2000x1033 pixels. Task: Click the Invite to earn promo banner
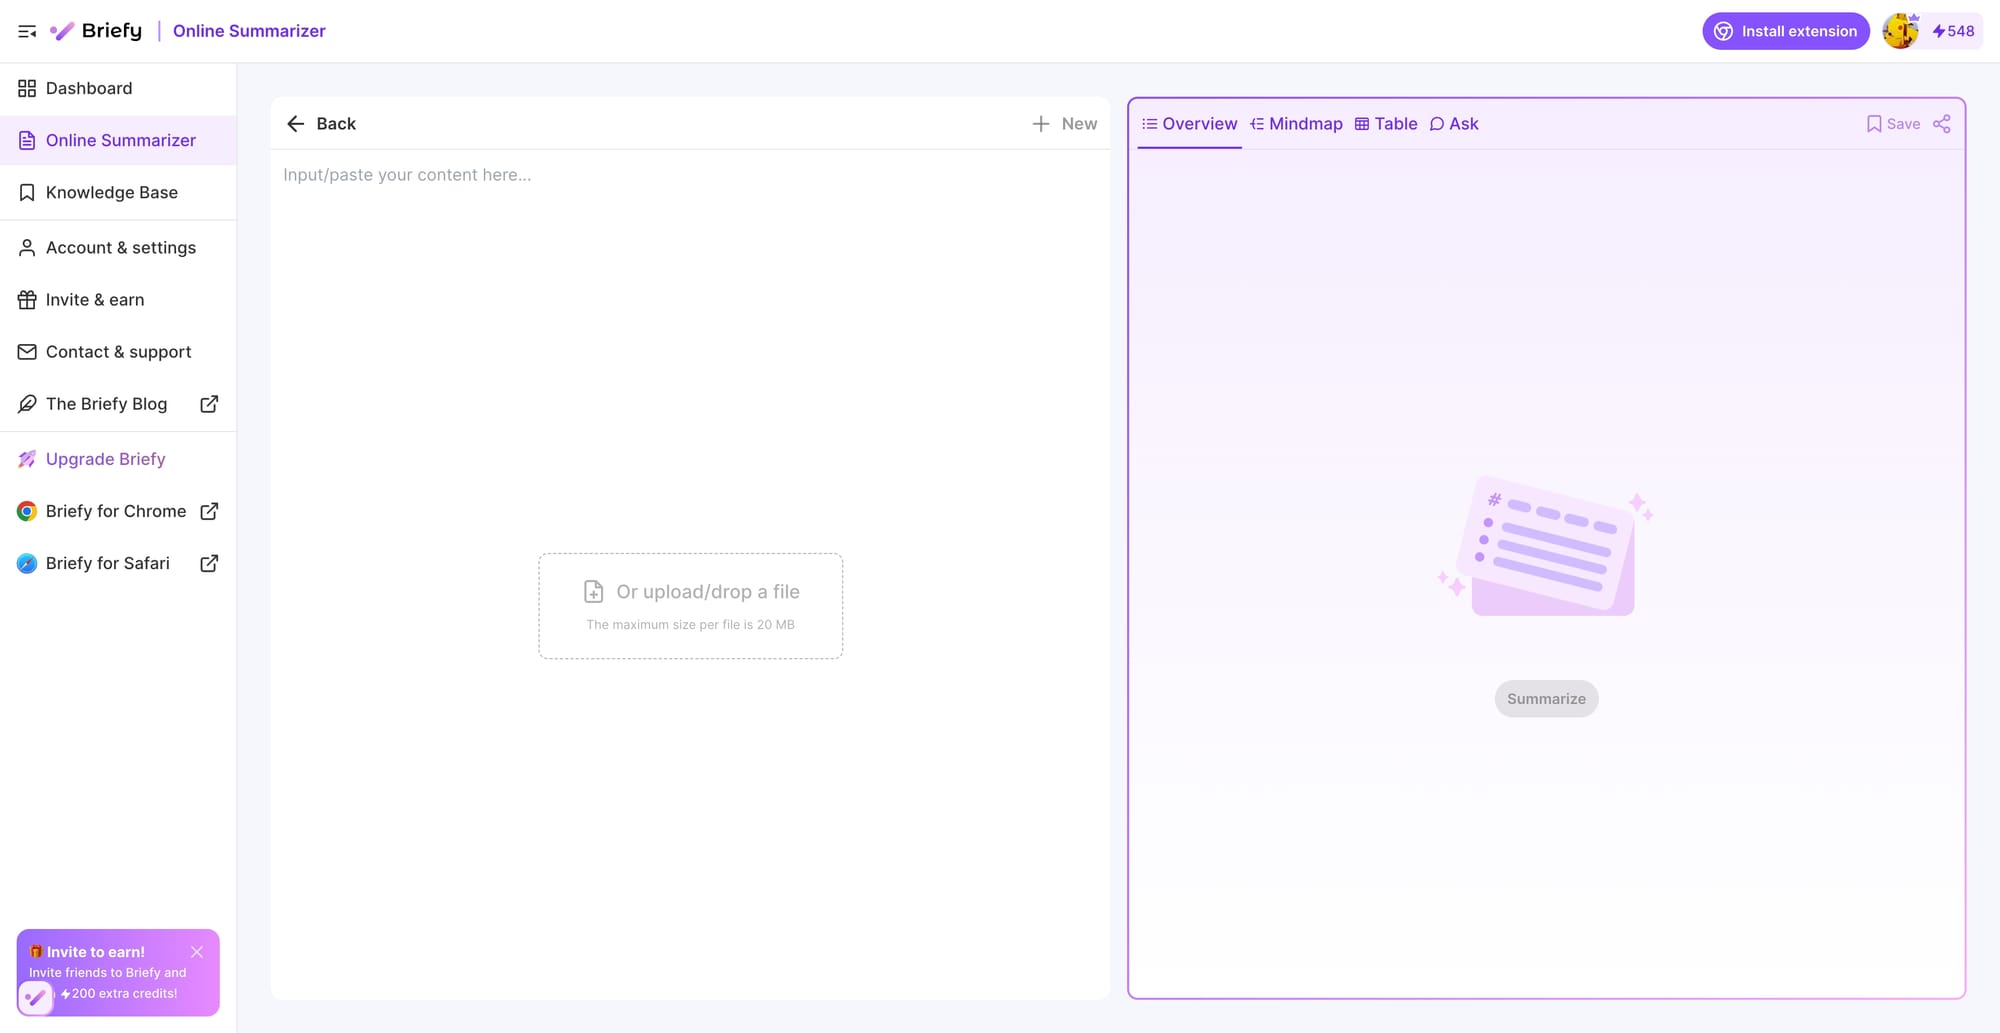tap(118, 972)
